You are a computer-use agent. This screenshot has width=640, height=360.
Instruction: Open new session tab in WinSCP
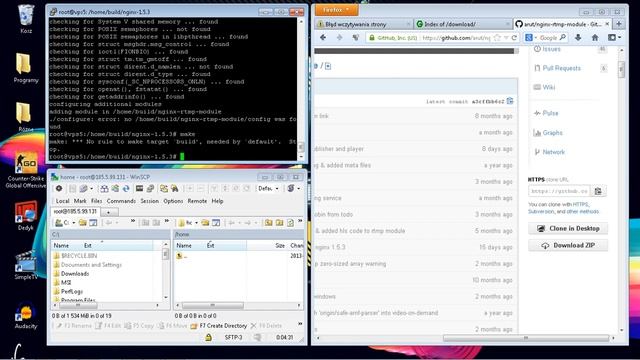[109, 212]
